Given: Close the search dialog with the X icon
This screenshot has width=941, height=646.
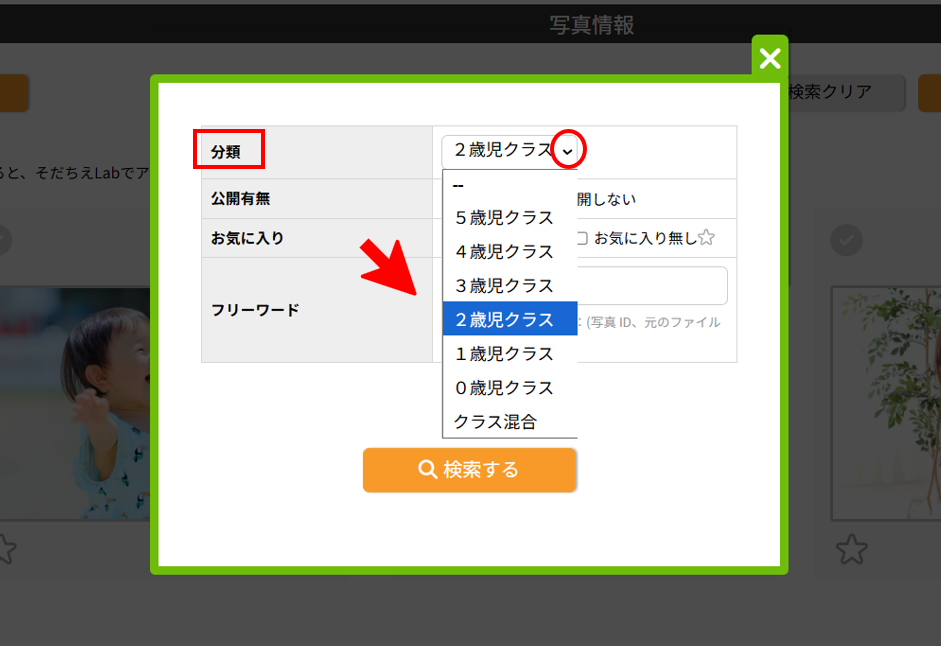Looking at the screenshot, I should tap(769, 59).
